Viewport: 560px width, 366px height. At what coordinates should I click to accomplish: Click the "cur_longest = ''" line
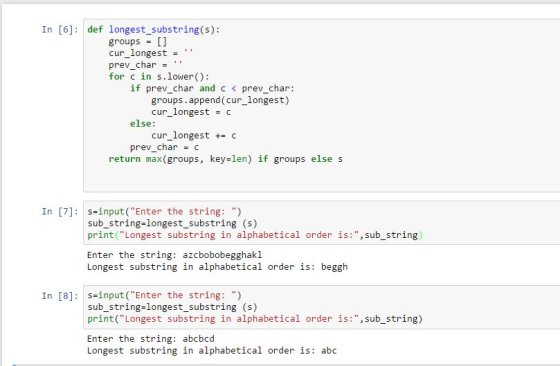pos(151,53)
